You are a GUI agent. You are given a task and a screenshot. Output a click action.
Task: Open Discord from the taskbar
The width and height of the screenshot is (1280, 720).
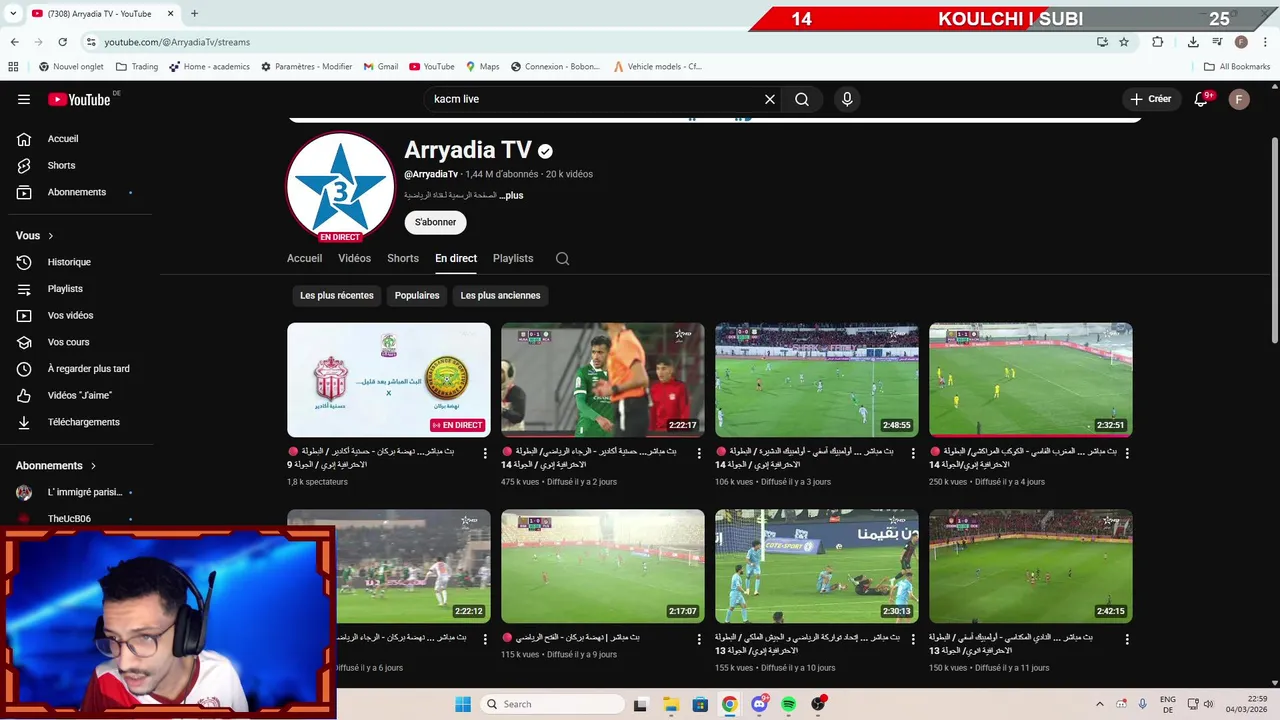759,704
